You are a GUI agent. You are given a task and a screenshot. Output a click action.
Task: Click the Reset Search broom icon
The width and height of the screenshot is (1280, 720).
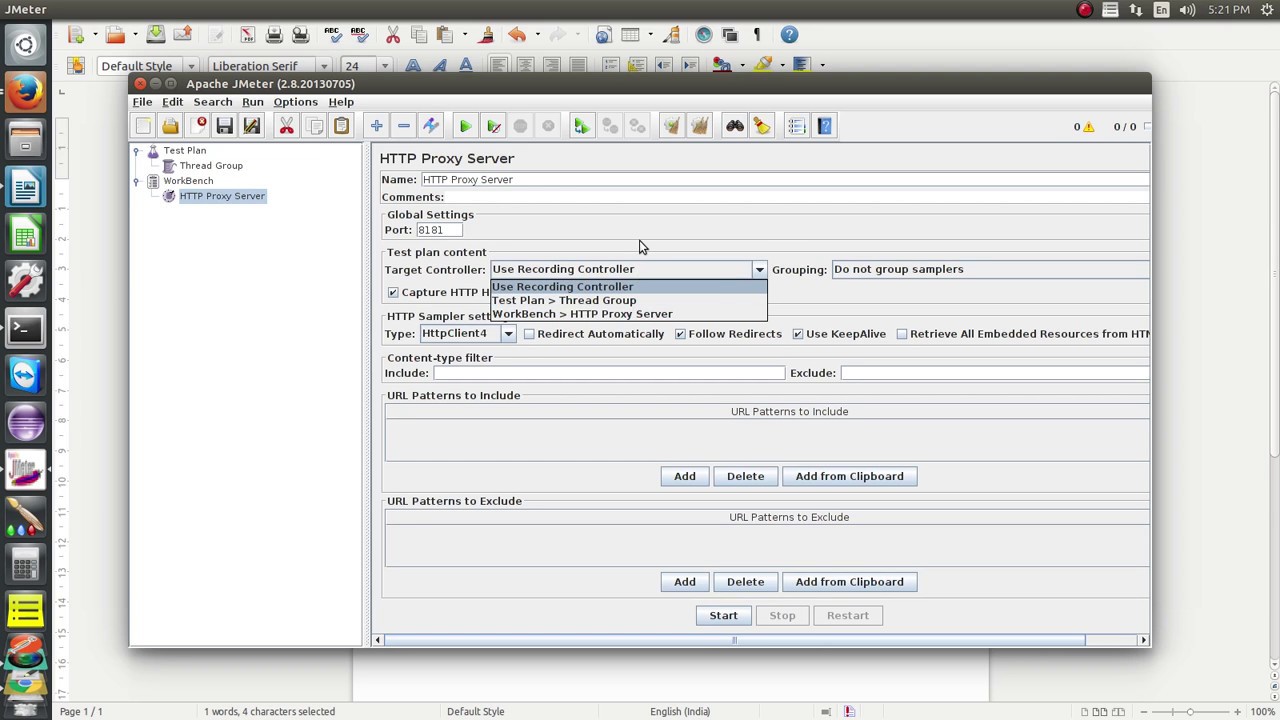point(762,126)
